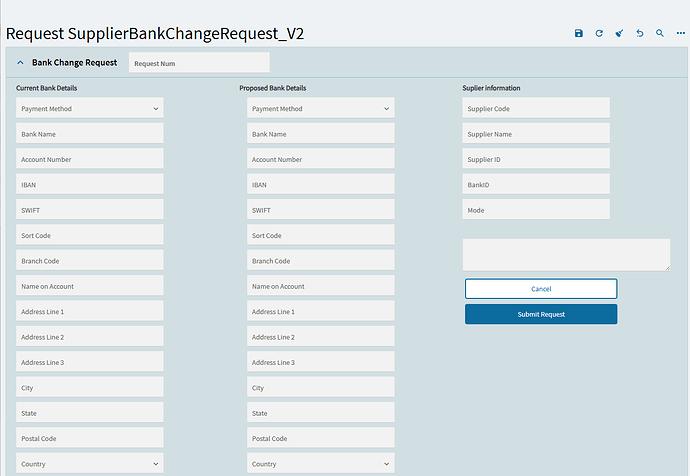
Task: Click the current Name on Account field
Action: point(90,286)
